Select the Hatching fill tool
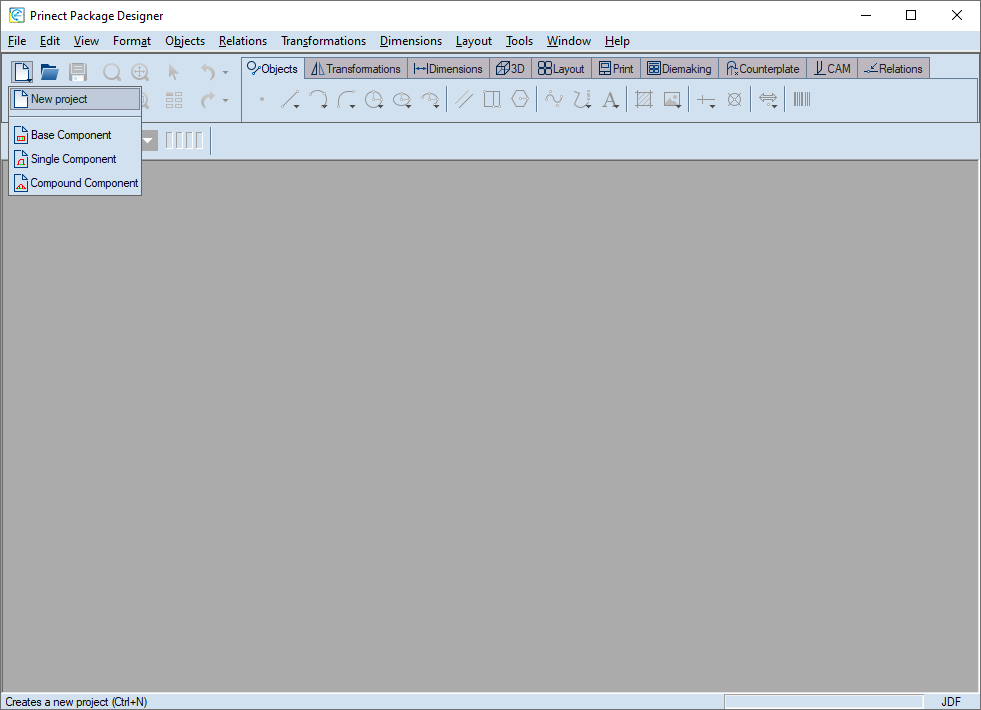The width and height of the screenshot is (981, 710). point(644,99)
